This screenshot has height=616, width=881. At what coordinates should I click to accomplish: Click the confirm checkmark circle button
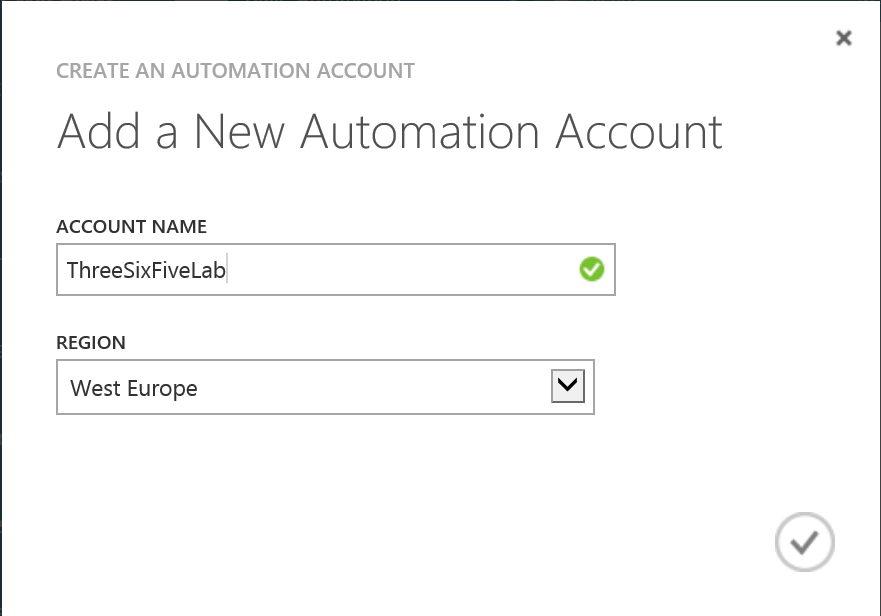click(804, 542)
